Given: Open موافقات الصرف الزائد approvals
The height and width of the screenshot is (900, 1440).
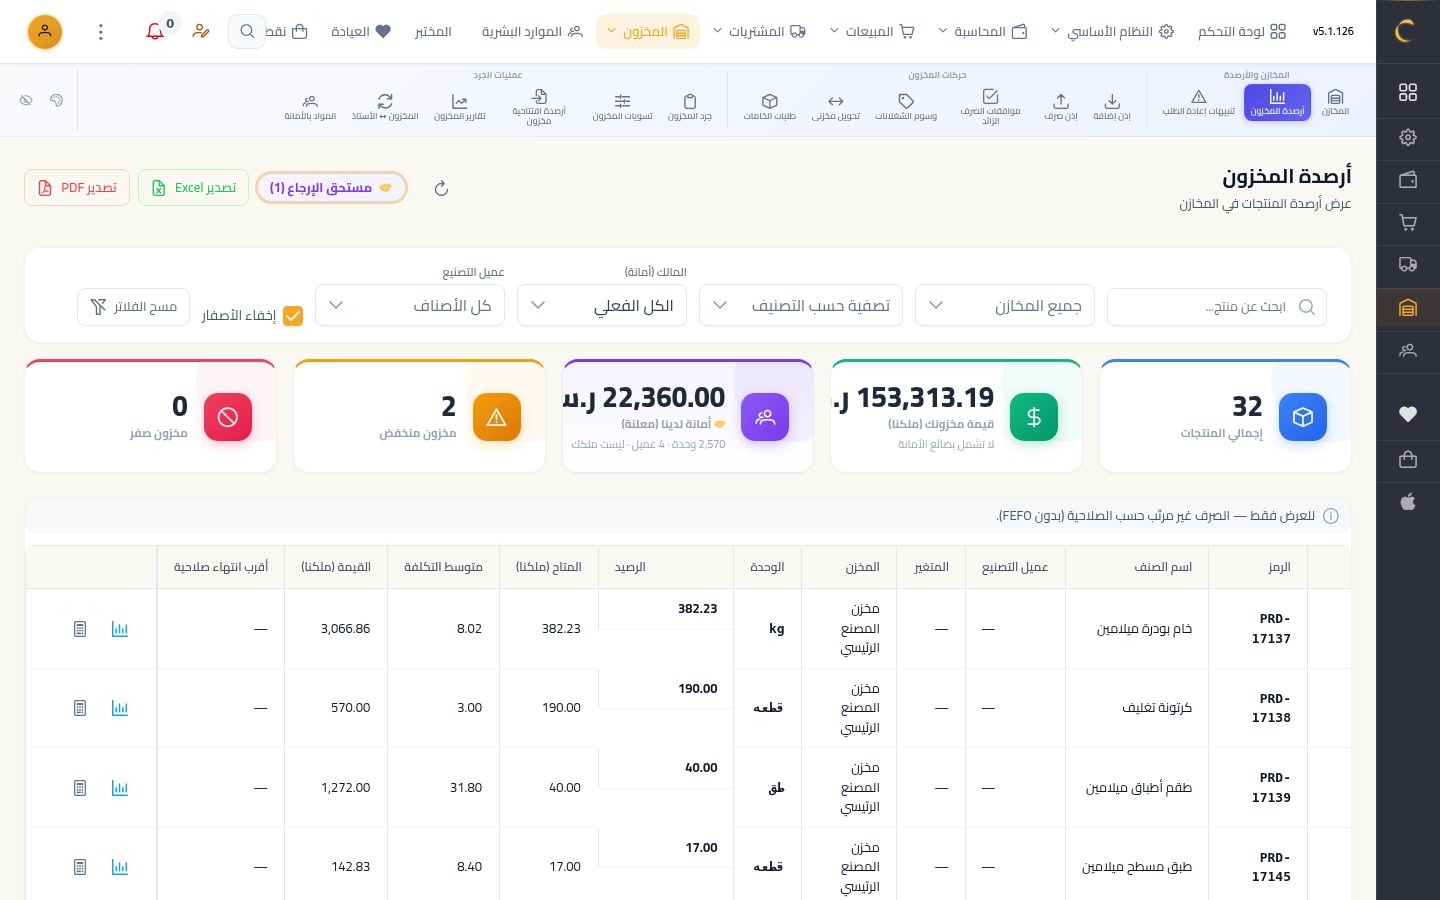Looking at the screenshot, I should coord(990,107).
